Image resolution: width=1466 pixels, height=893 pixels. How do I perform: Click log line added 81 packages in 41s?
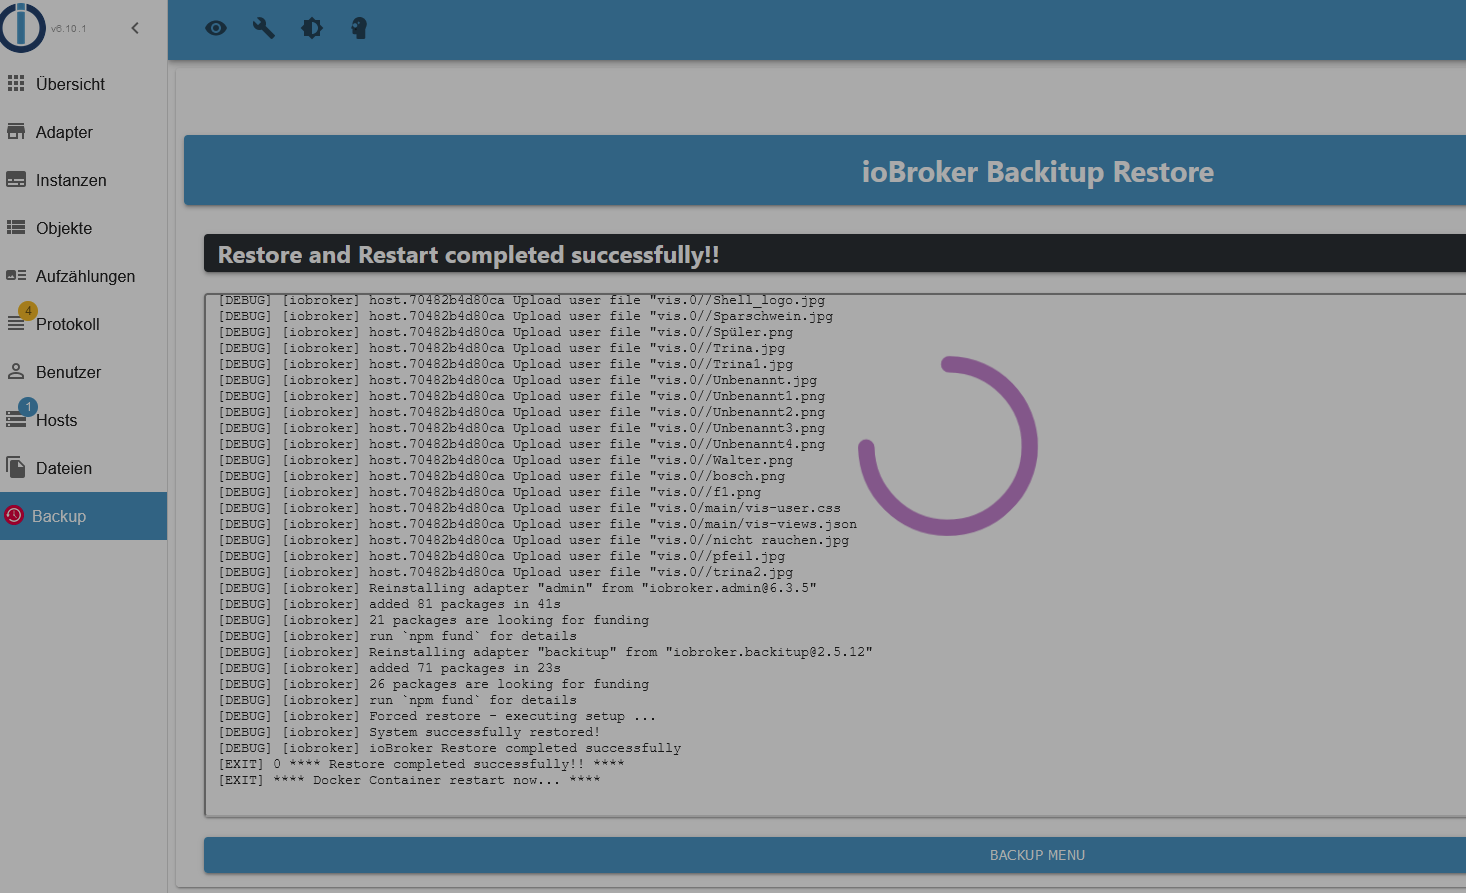tap(390, 604)
